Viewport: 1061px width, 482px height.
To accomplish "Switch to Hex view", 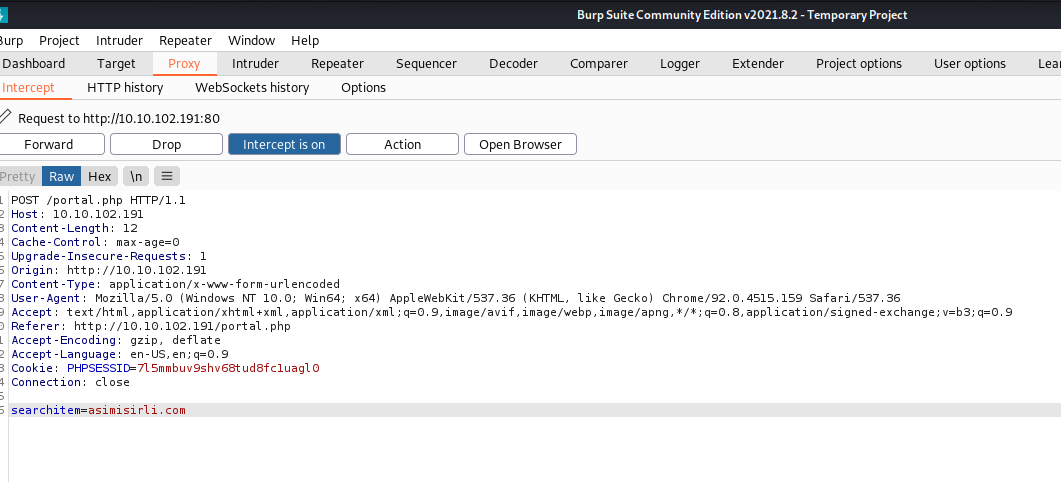I will (99, 176).
